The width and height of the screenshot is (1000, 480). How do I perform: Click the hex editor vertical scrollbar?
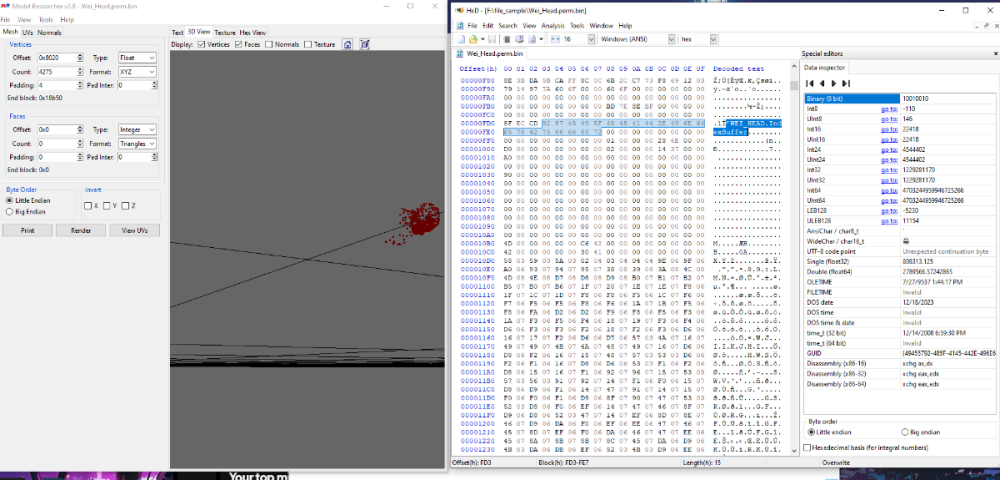(793, 250)
